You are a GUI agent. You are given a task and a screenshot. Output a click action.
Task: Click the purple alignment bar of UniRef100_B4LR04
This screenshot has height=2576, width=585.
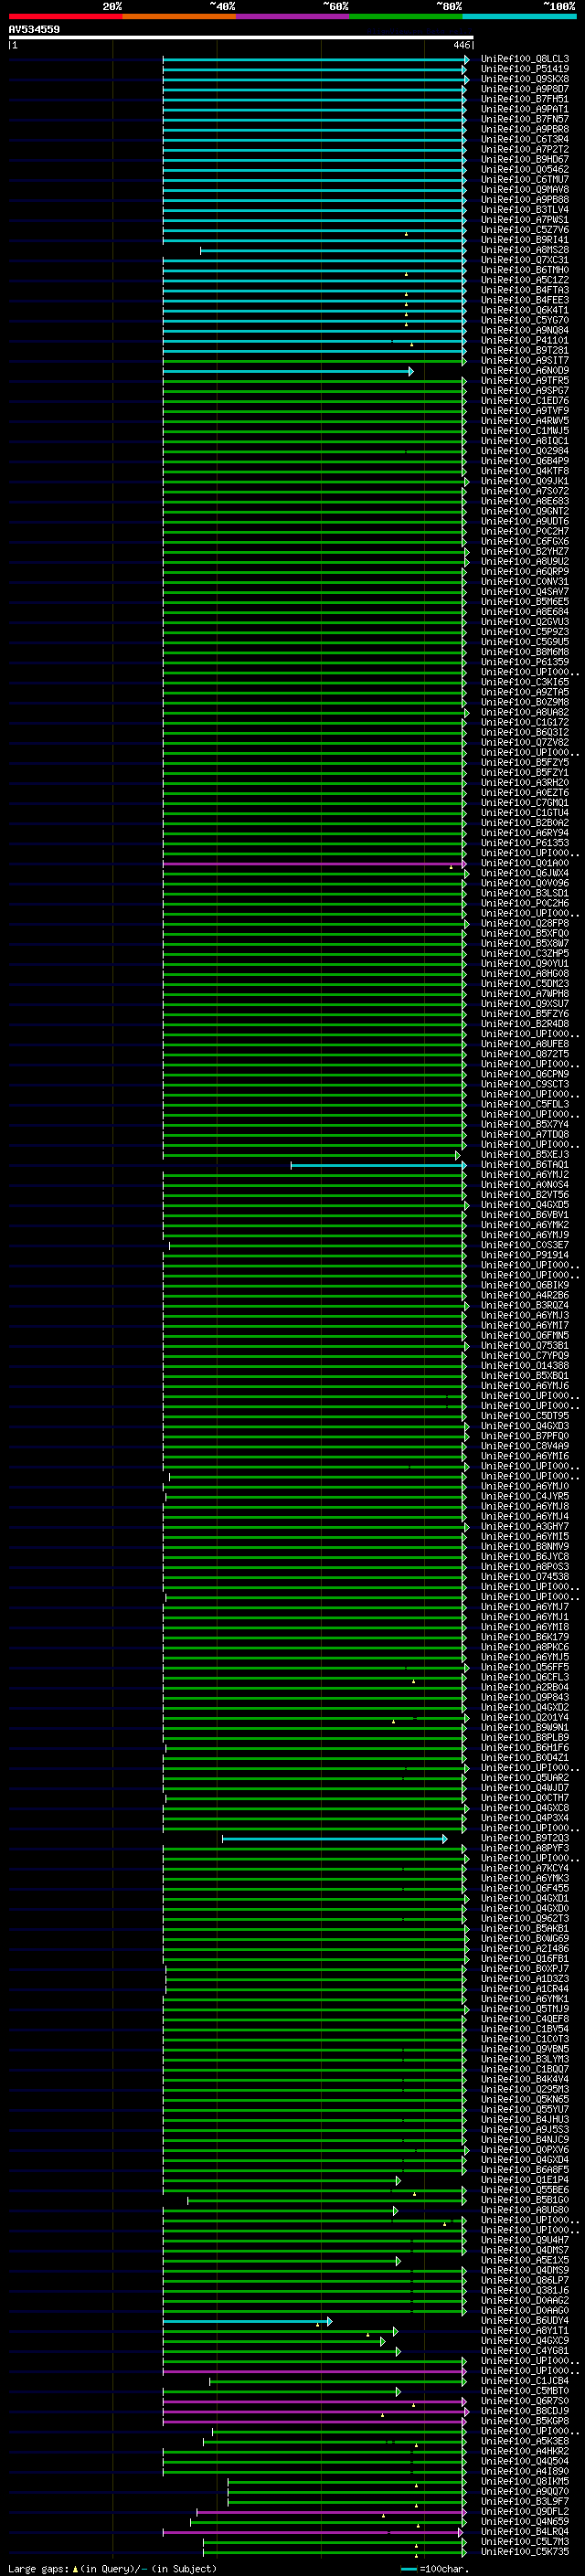tap(313, 2532)
